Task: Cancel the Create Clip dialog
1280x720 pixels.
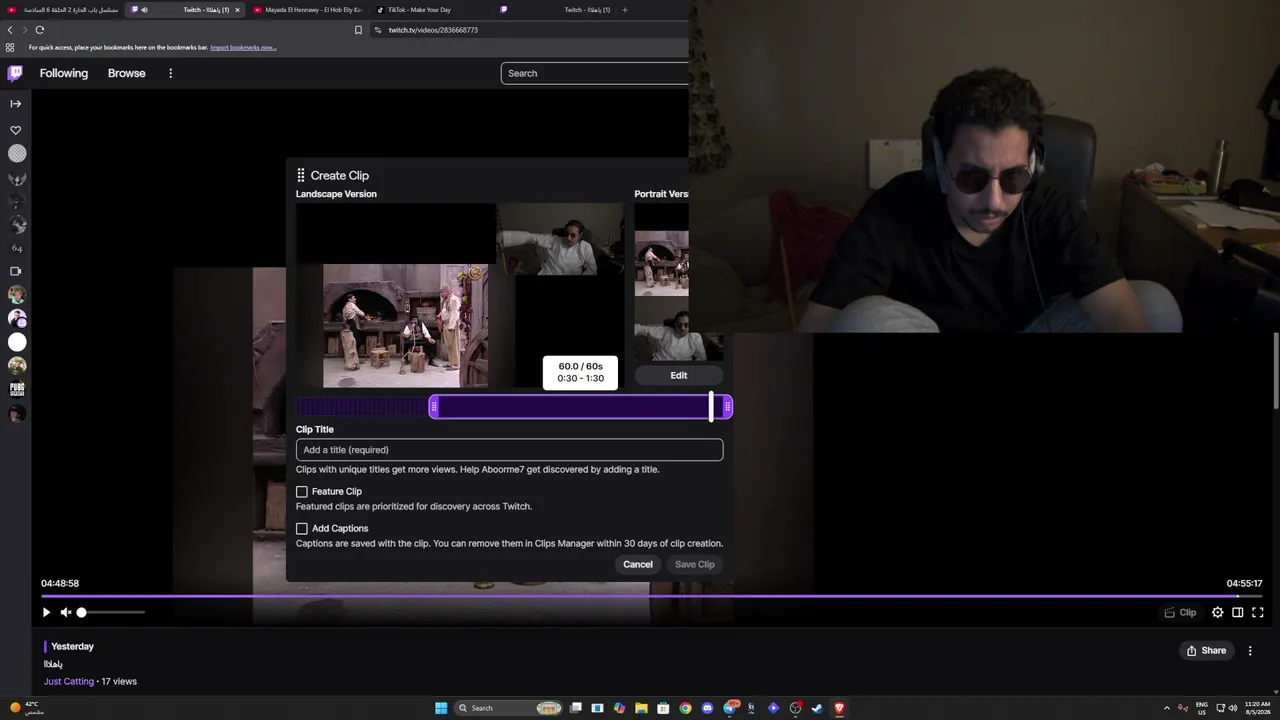Action: [x=638, y=565]
